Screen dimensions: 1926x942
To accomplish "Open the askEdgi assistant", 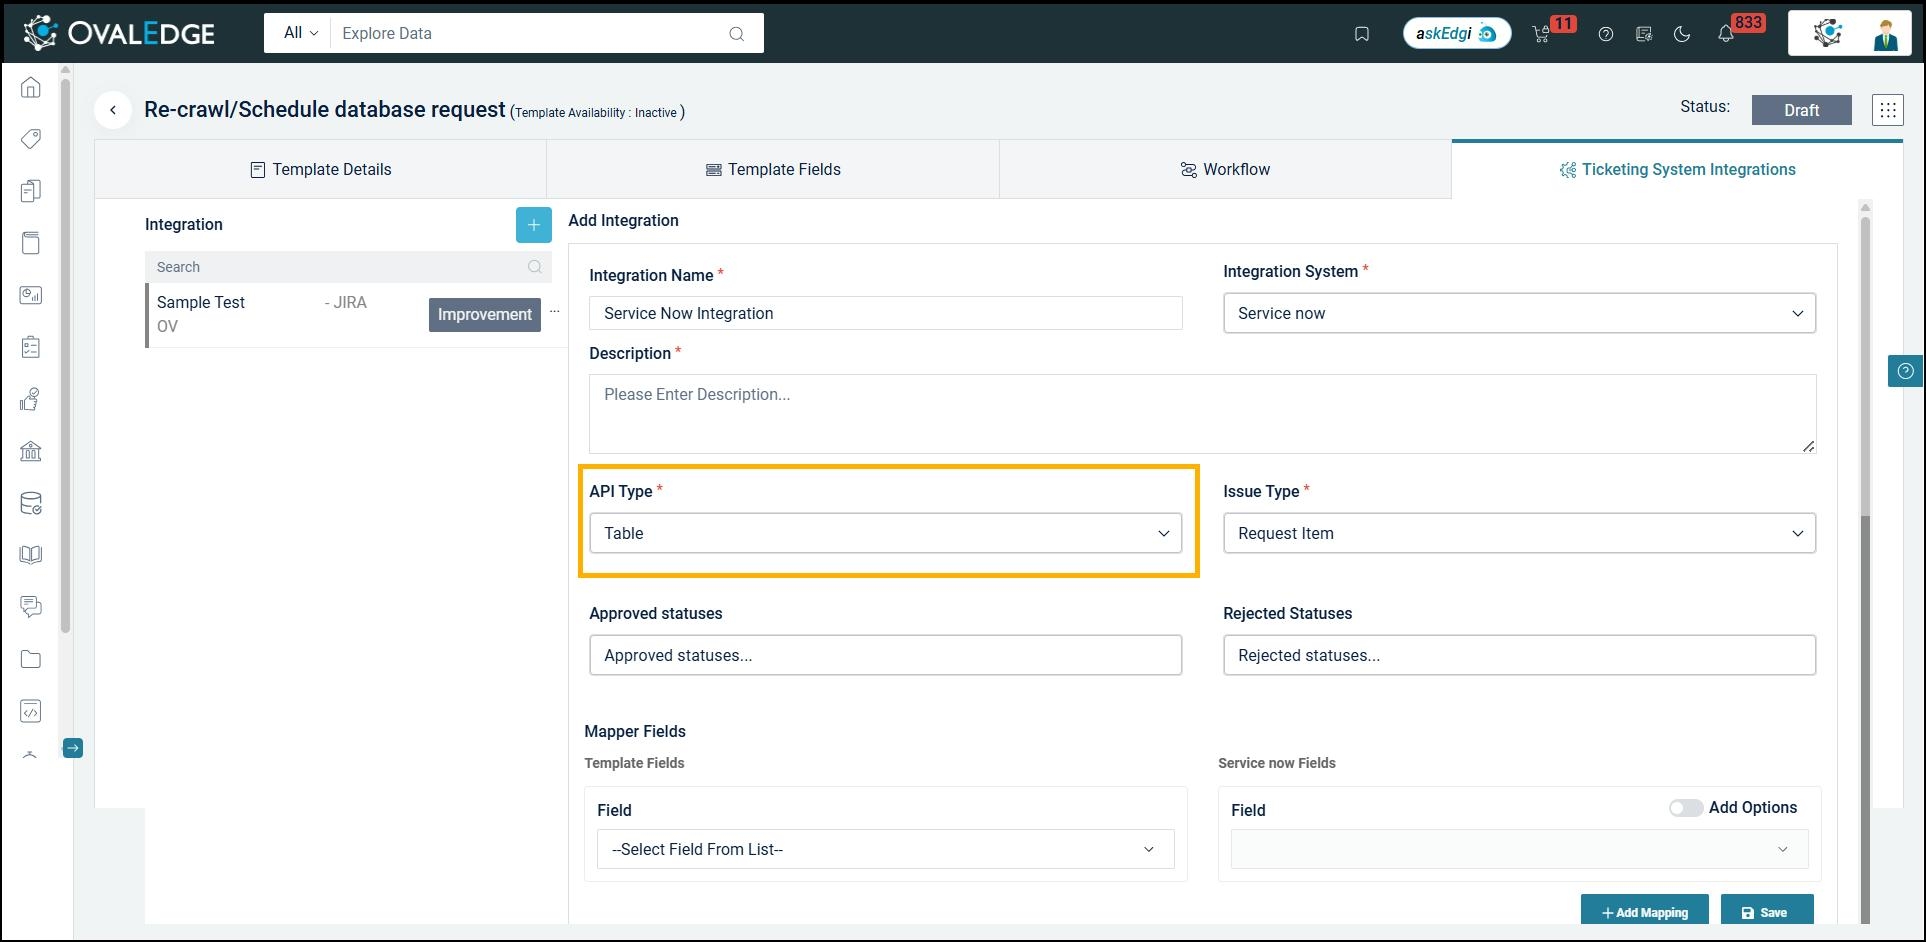I will coord(1456,34).
